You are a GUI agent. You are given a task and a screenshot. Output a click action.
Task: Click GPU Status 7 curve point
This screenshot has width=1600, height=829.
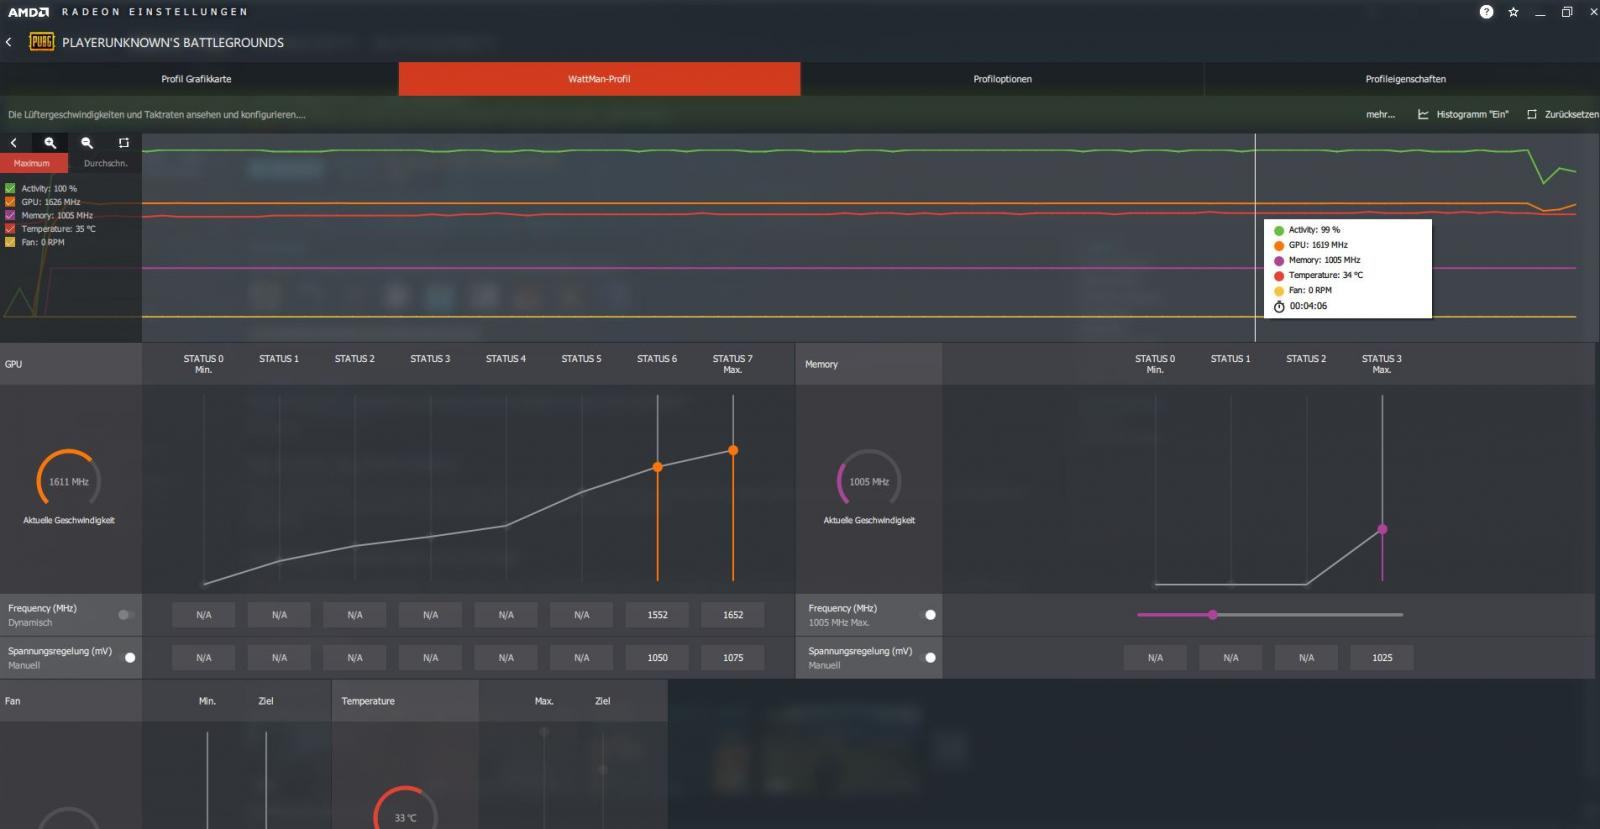click(733, 451)
